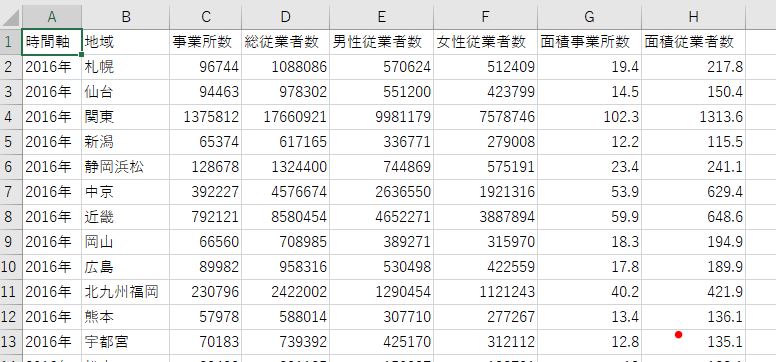Select the 新潟 cell
Screen dimensions: 776x362
point(126,142)
